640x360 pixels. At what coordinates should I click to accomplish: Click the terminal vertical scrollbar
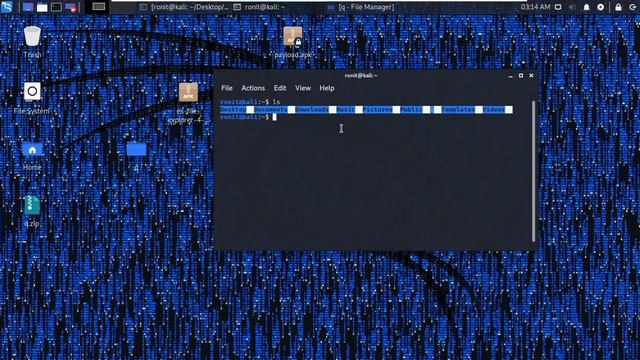(x=533, y=171)
